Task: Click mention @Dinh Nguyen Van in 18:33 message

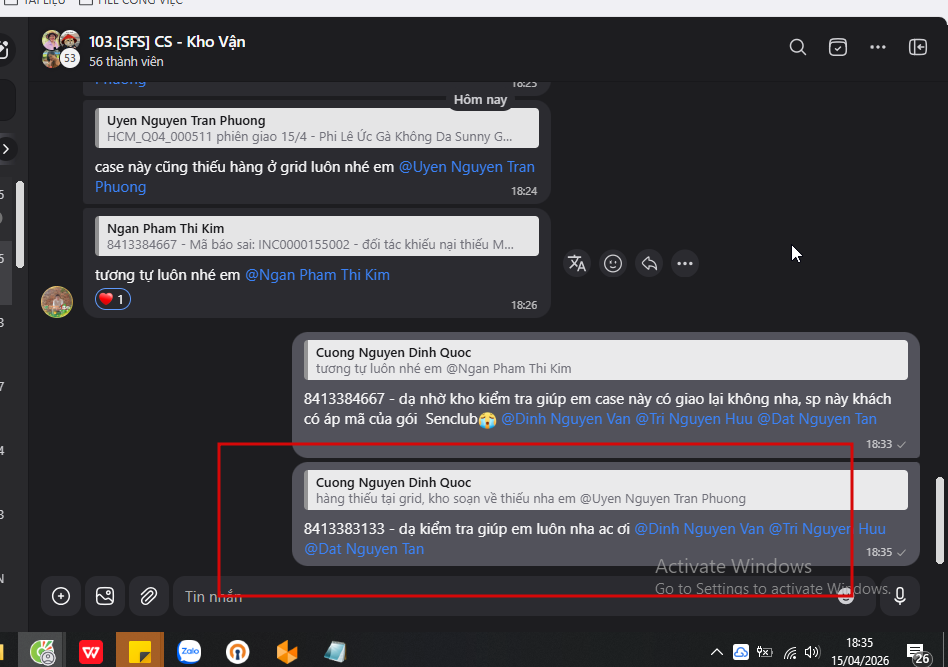Action: coord(565,418)
